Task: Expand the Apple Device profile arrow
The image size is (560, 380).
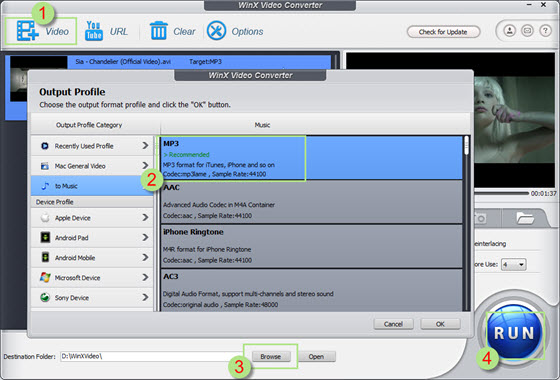Action: tap(145, 218)
